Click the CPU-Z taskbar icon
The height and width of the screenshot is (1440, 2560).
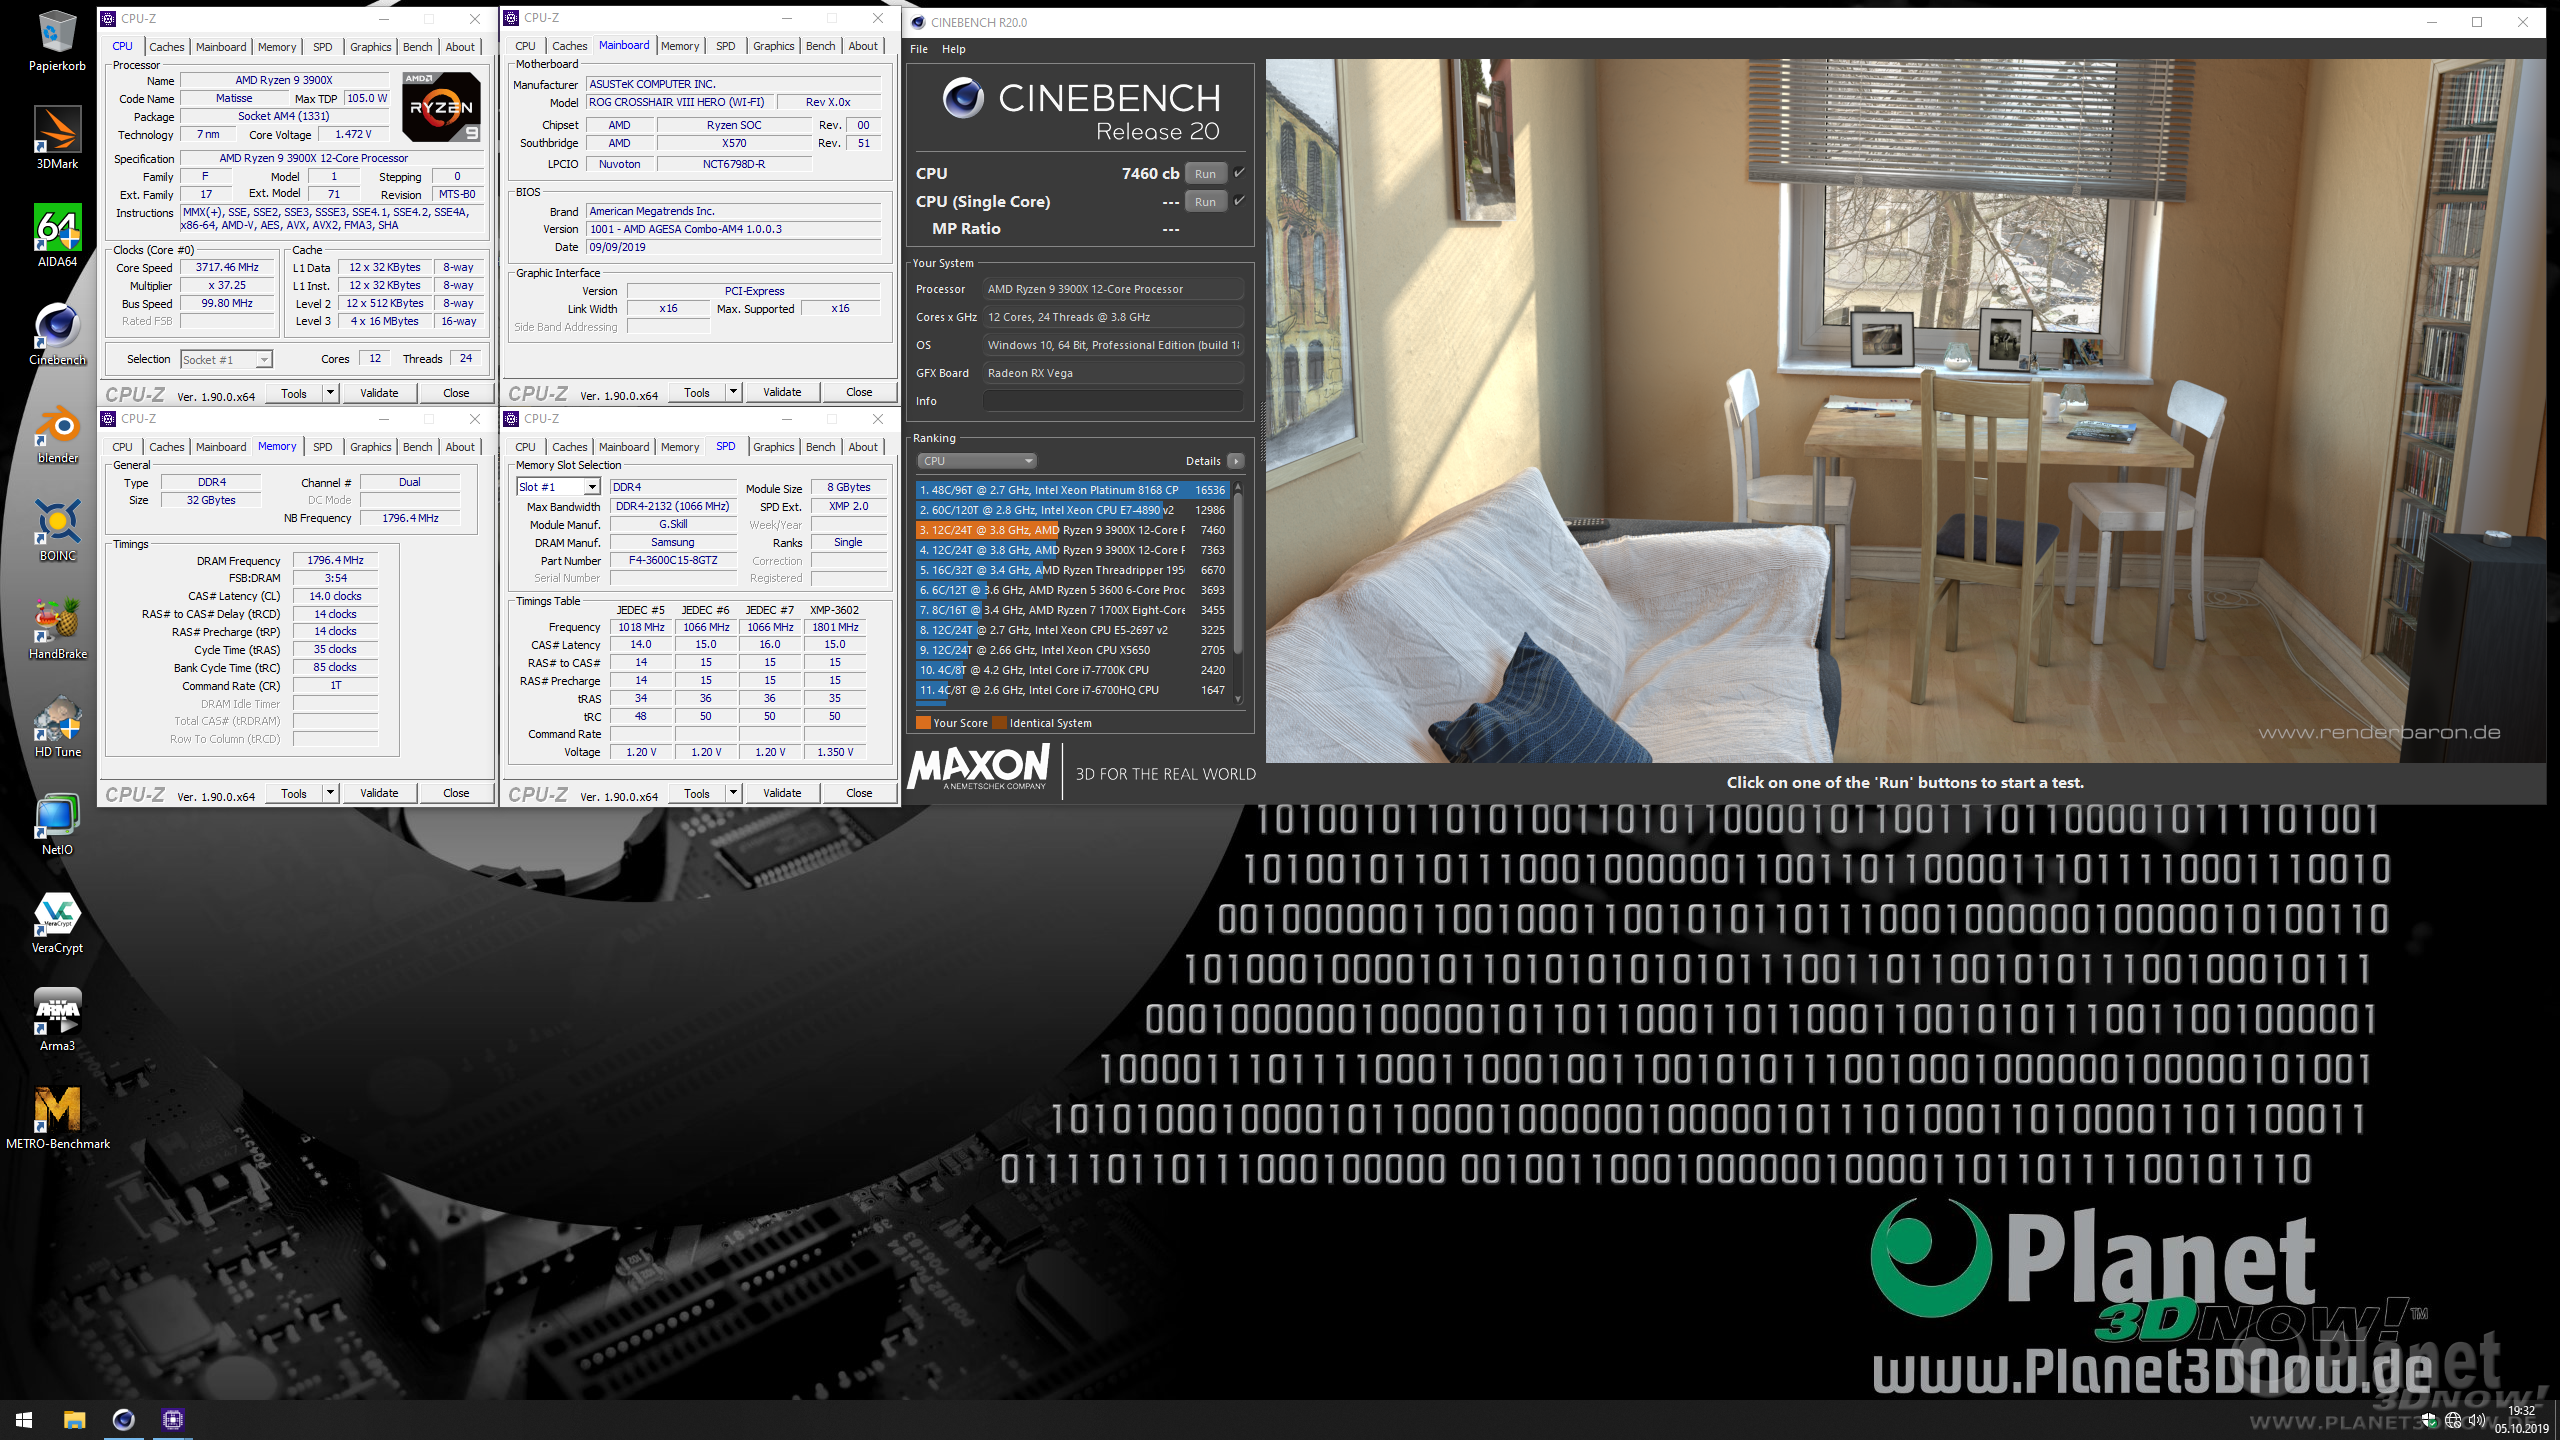point(172,1419)
